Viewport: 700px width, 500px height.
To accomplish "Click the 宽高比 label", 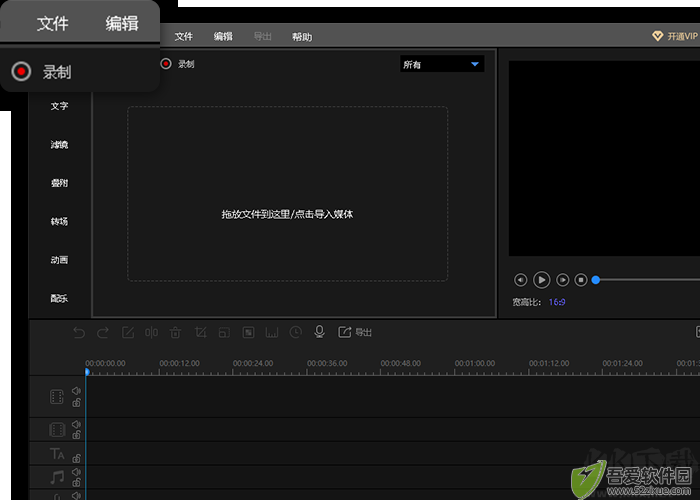I will (x=527, y=302).
